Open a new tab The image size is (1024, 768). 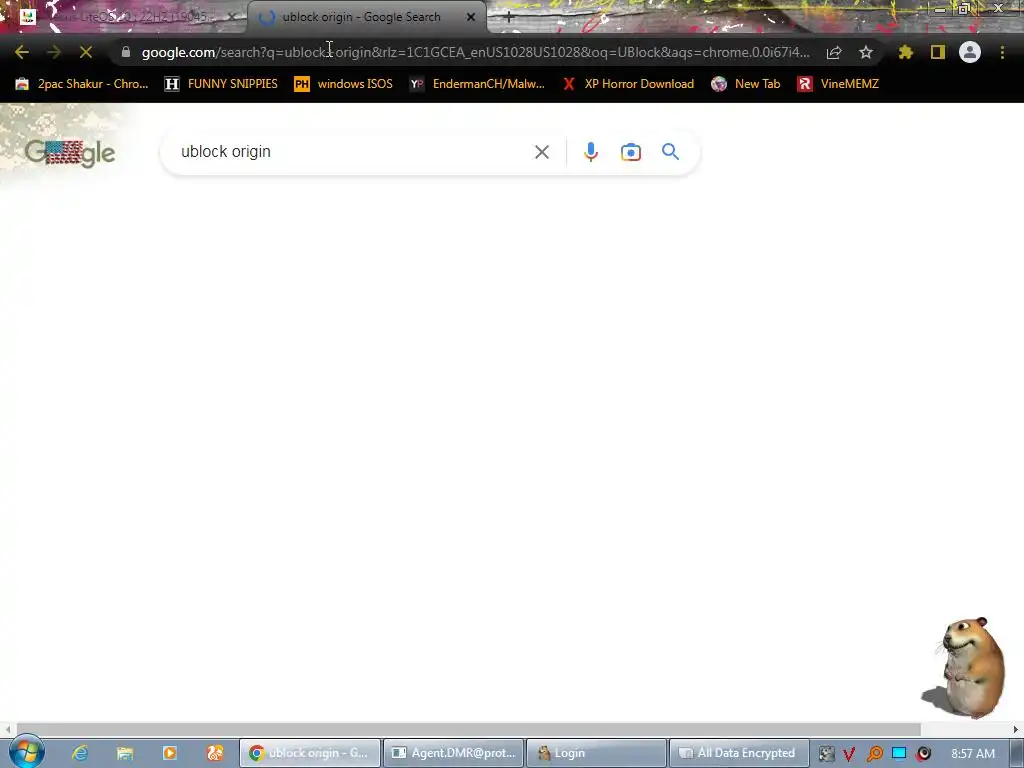pos(509,18)
